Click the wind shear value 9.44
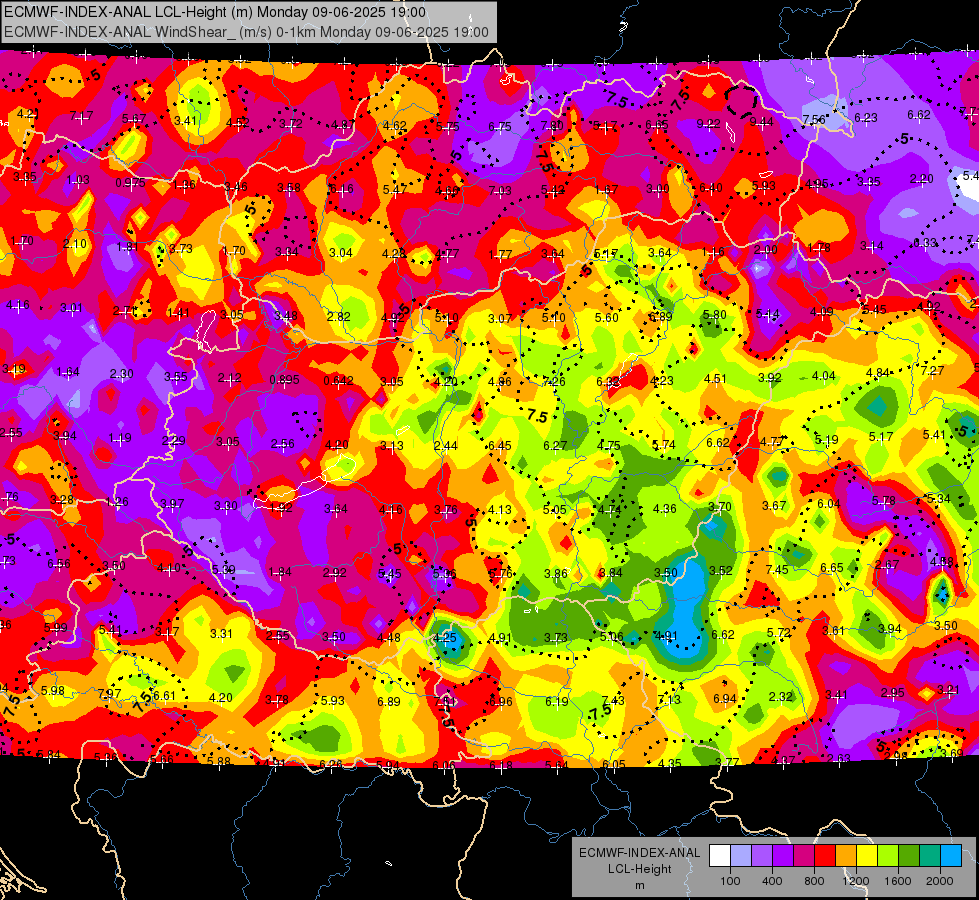Viewport: 979px width, 900px height. coord(762,122)
